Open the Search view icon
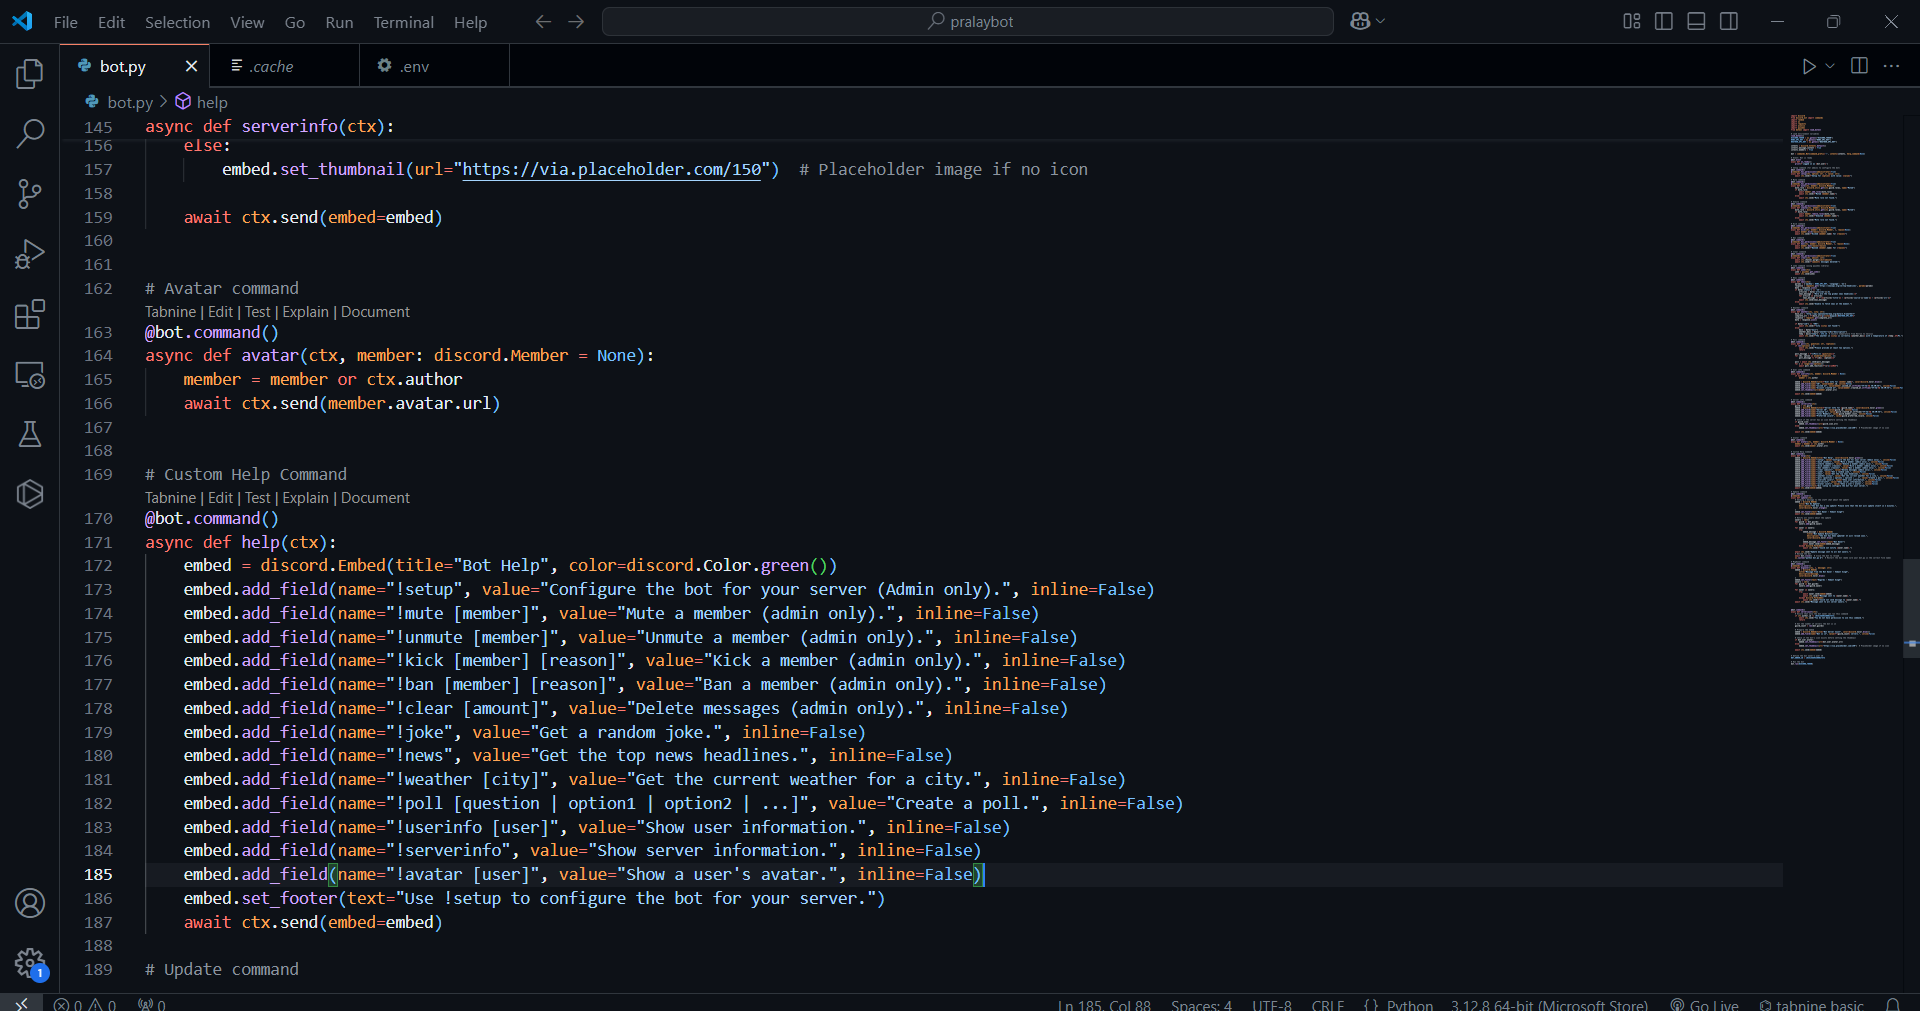 (x=30, y=133)
